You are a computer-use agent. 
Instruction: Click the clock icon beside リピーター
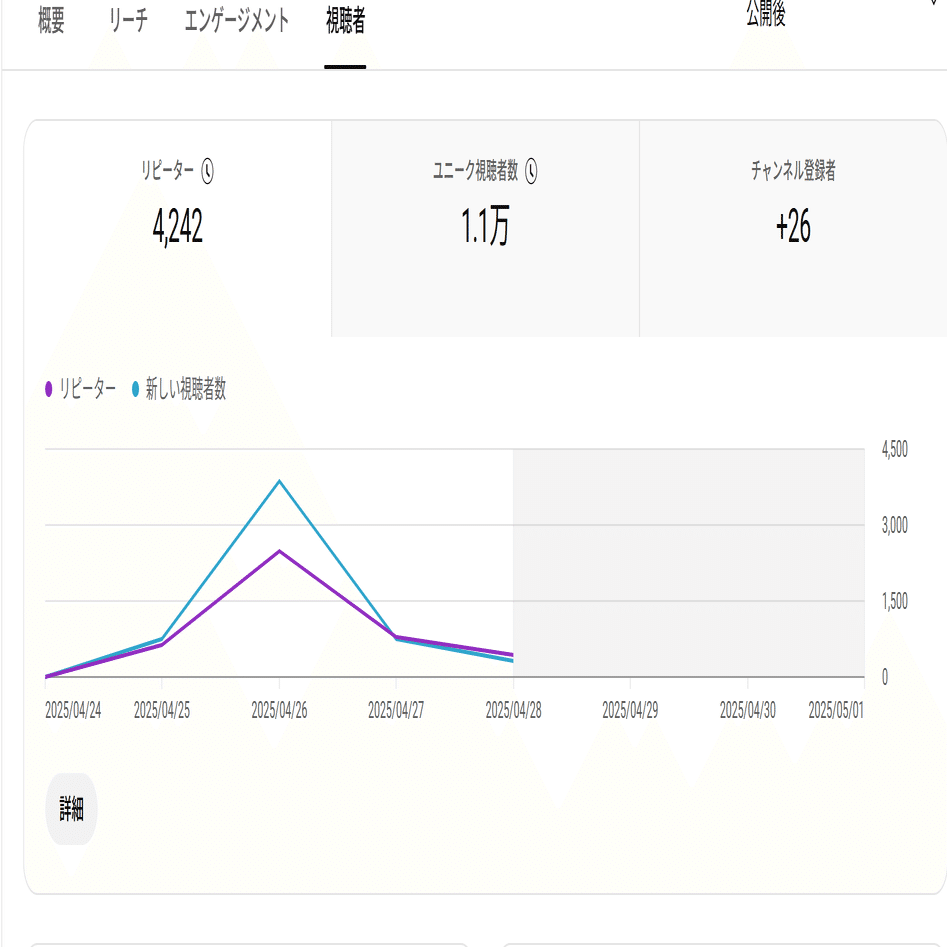coord(207,171)
